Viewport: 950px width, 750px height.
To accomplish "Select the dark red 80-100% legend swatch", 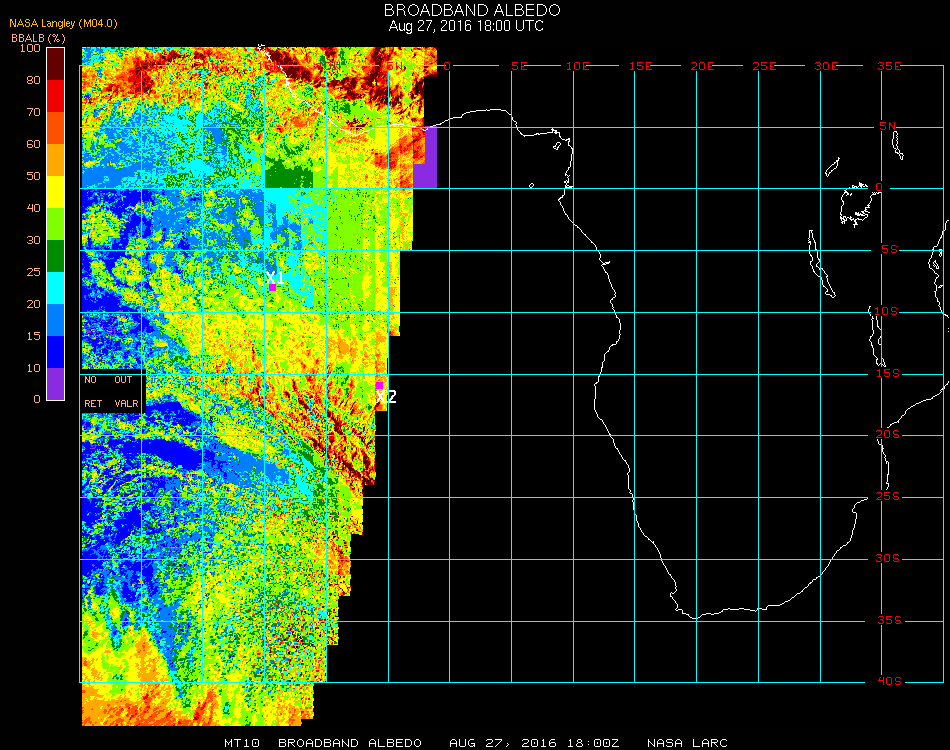I will [56, 64].
